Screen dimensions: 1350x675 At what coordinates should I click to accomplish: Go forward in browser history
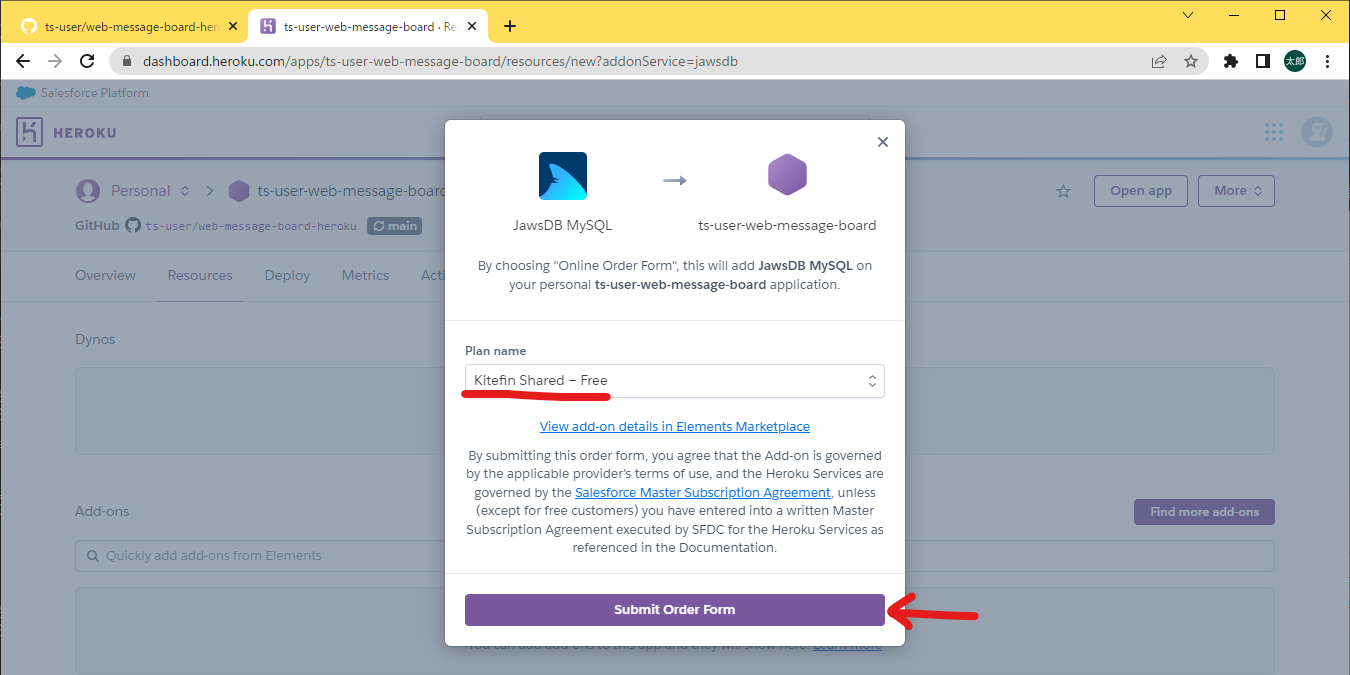click(55, 61)
